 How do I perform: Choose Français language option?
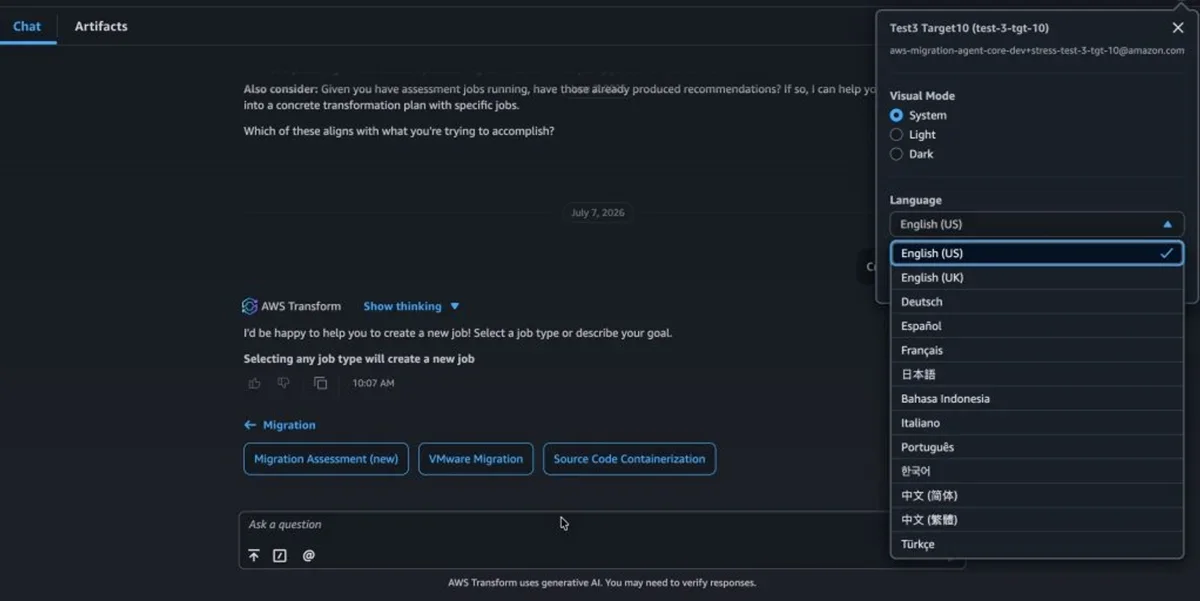(1037, 350)
